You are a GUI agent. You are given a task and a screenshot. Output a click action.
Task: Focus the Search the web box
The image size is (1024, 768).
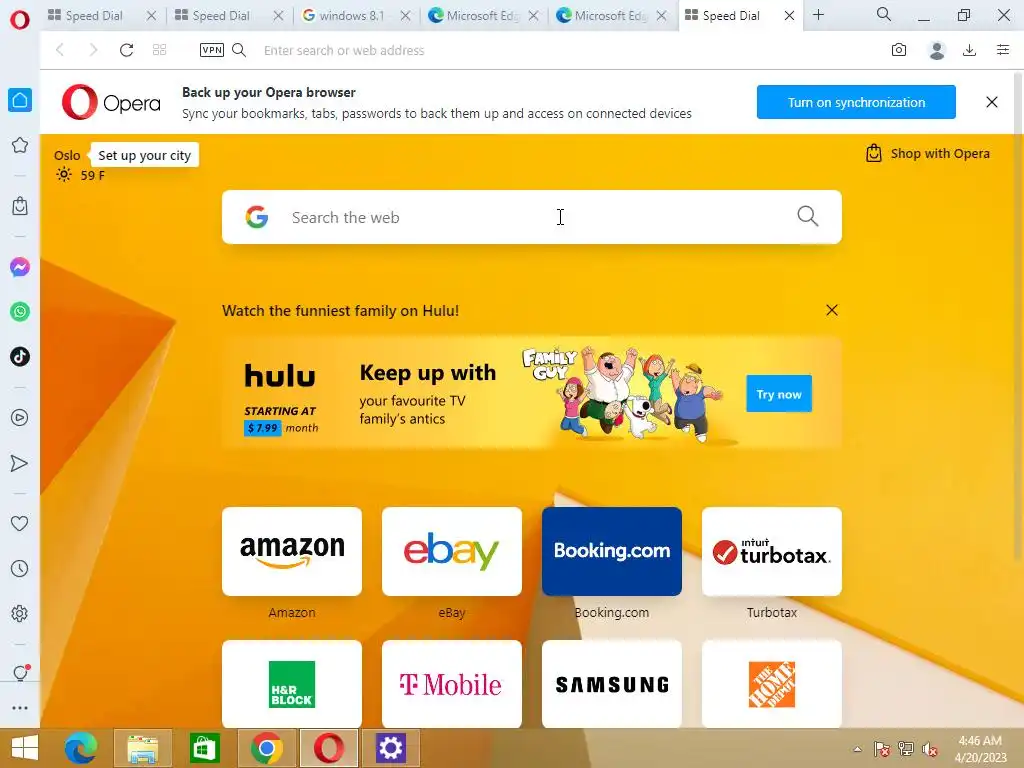click(x=532, y=217)
